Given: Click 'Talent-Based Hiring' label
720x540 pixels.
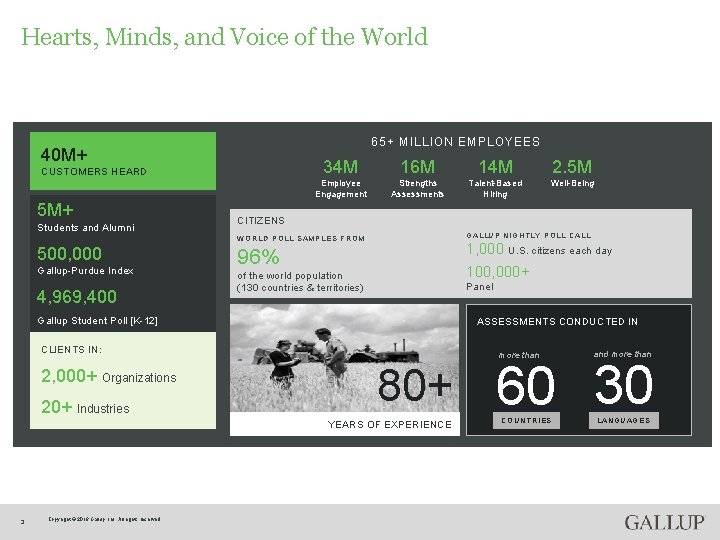Looking at the screenshot, I should point(495,189).
